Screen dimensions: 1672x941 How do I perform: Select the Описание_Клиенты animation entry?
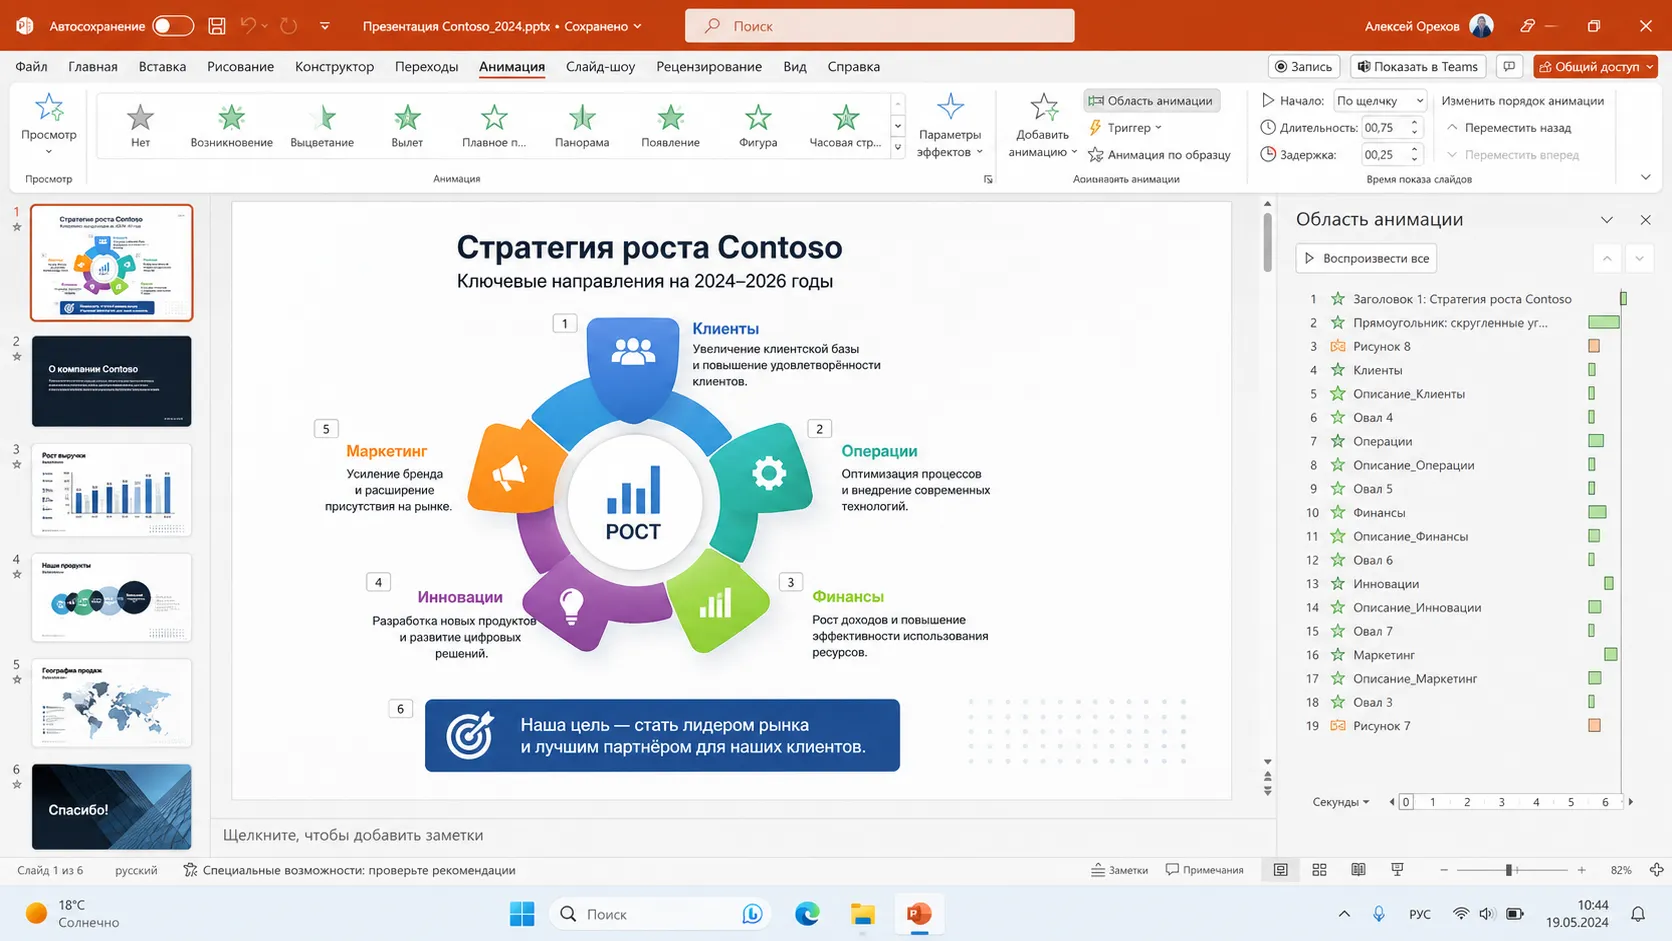click(x=1461, y=394)
